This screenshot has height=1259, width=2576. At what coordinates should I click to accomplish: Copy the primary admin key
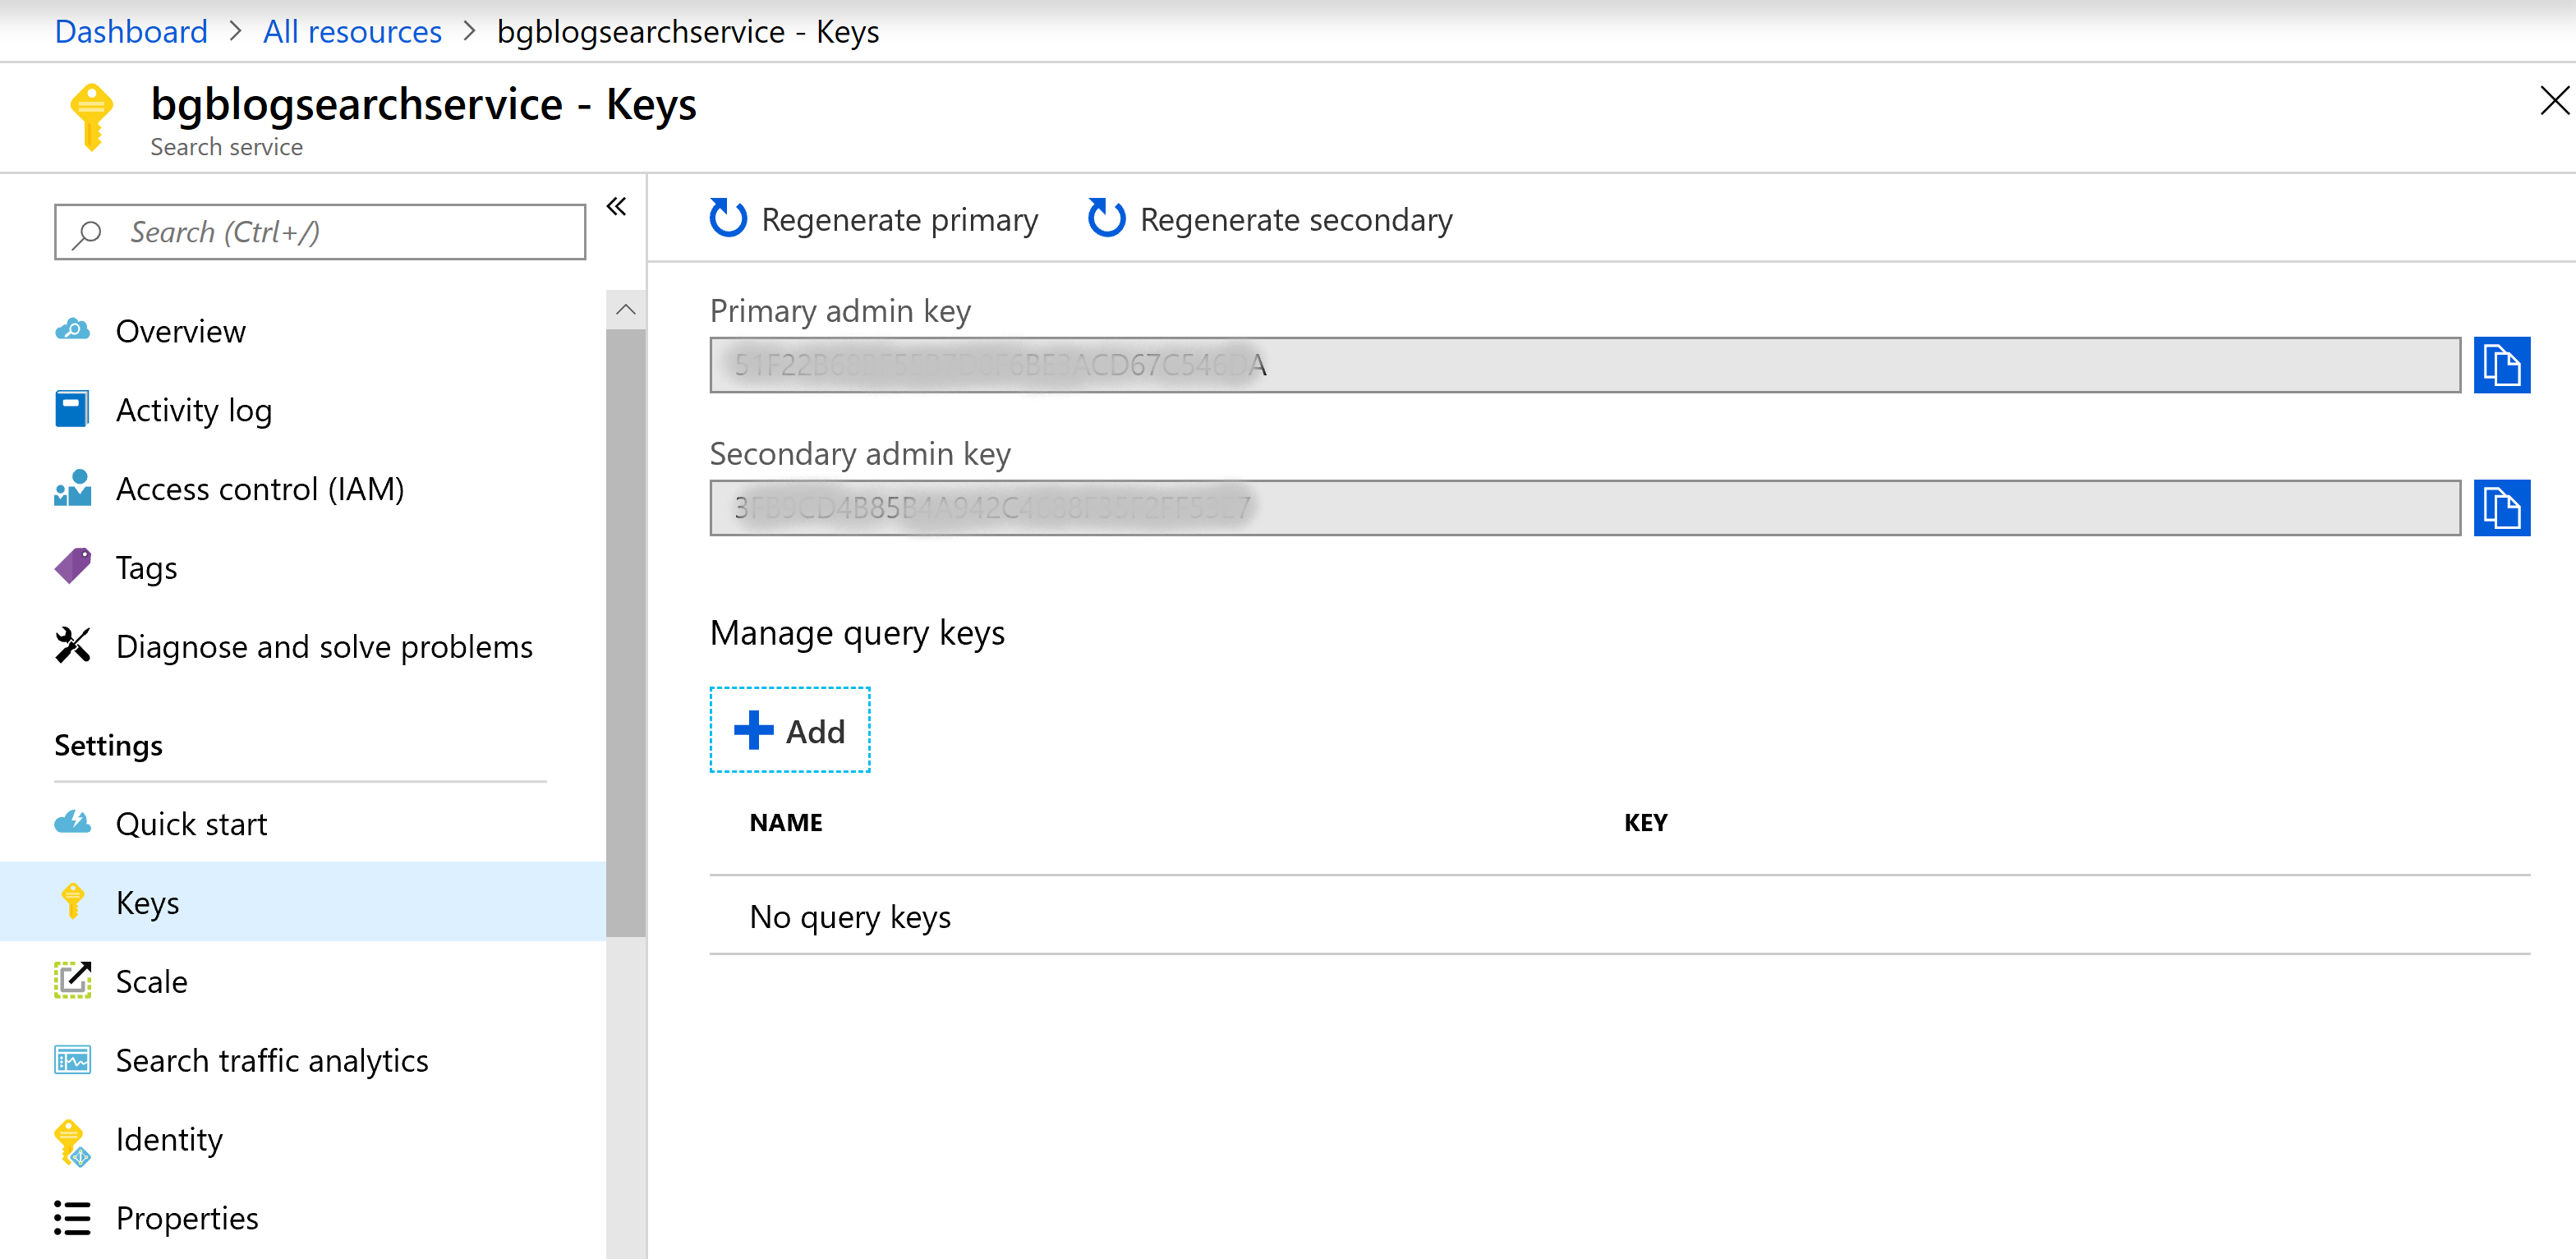pos(2501,365)
